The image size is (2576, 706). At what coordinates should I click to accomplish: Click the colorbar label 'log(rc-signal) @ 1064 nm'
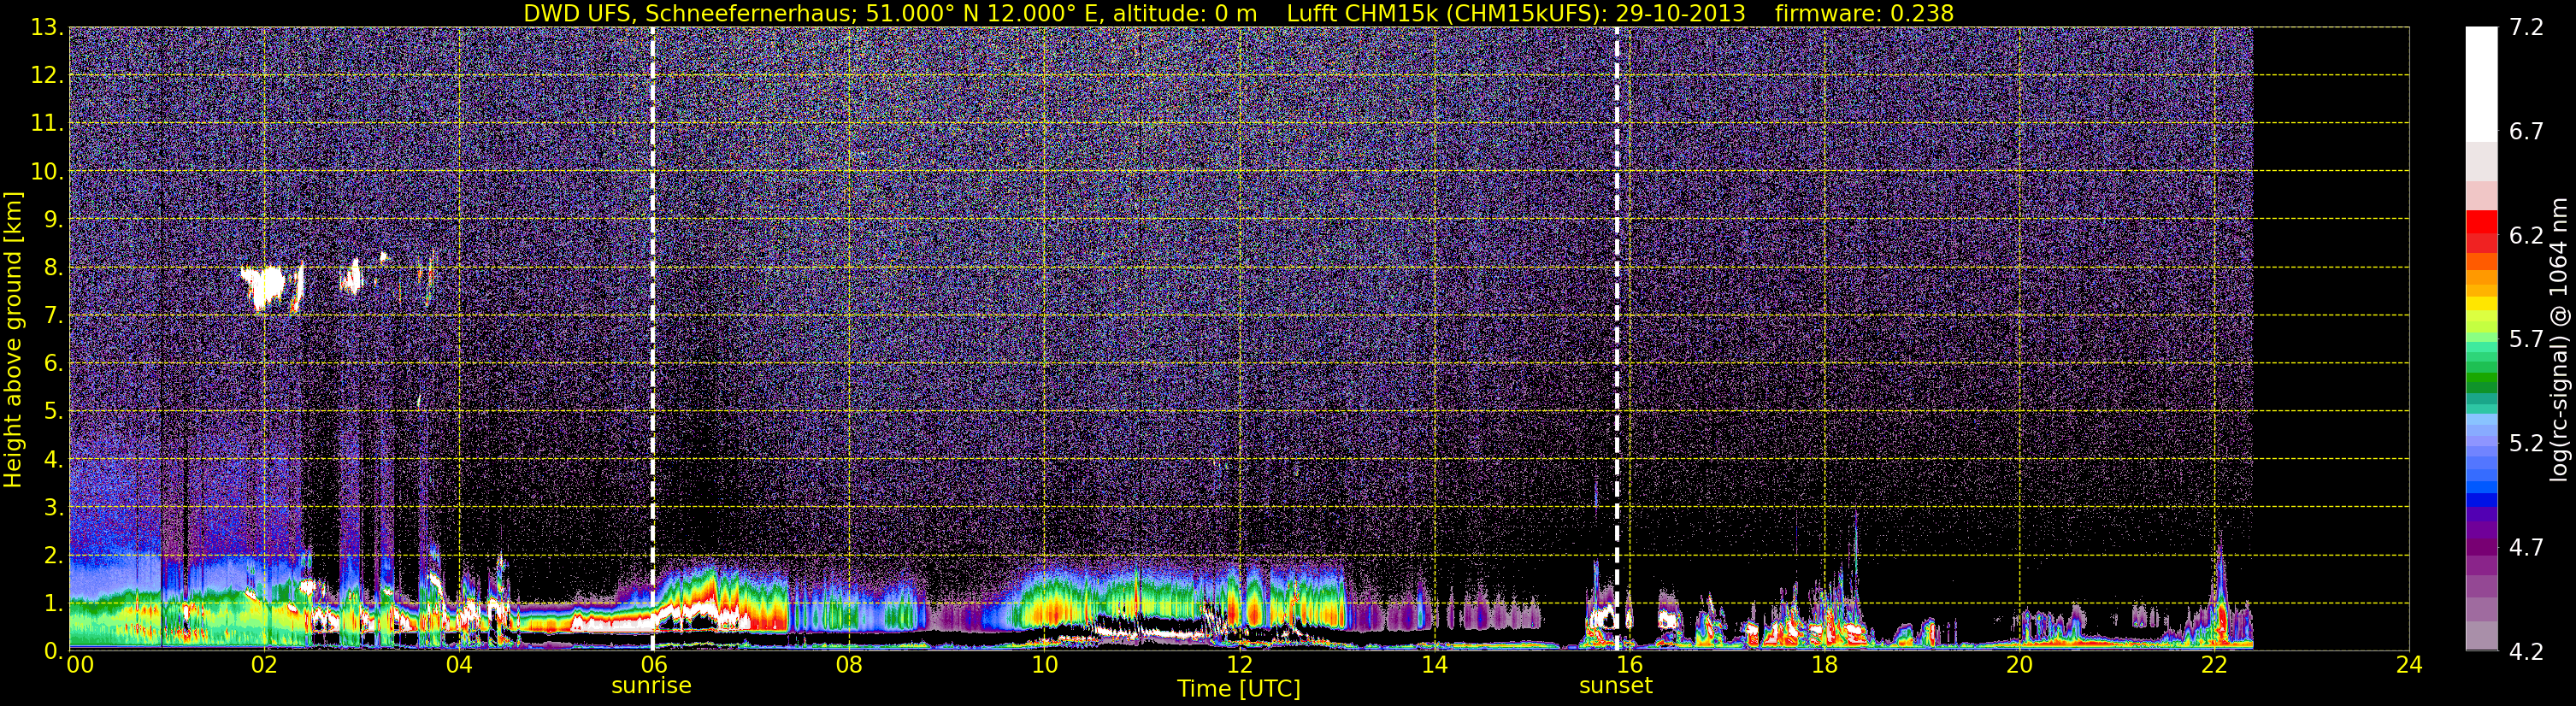(2558, 339)
